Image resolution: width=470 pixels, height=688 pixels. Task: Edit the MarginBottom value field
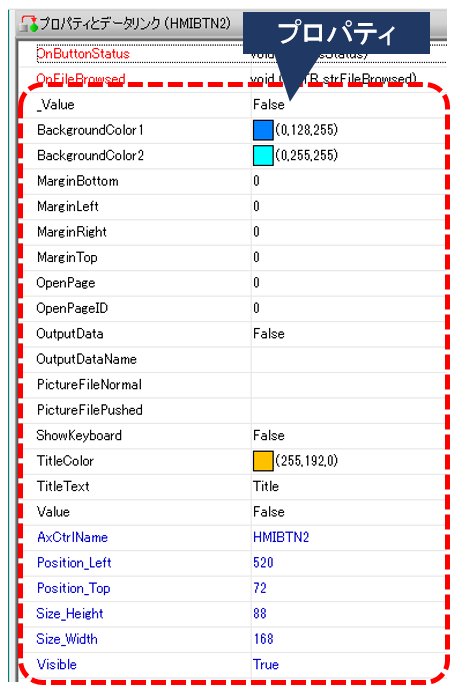(349, 181)
